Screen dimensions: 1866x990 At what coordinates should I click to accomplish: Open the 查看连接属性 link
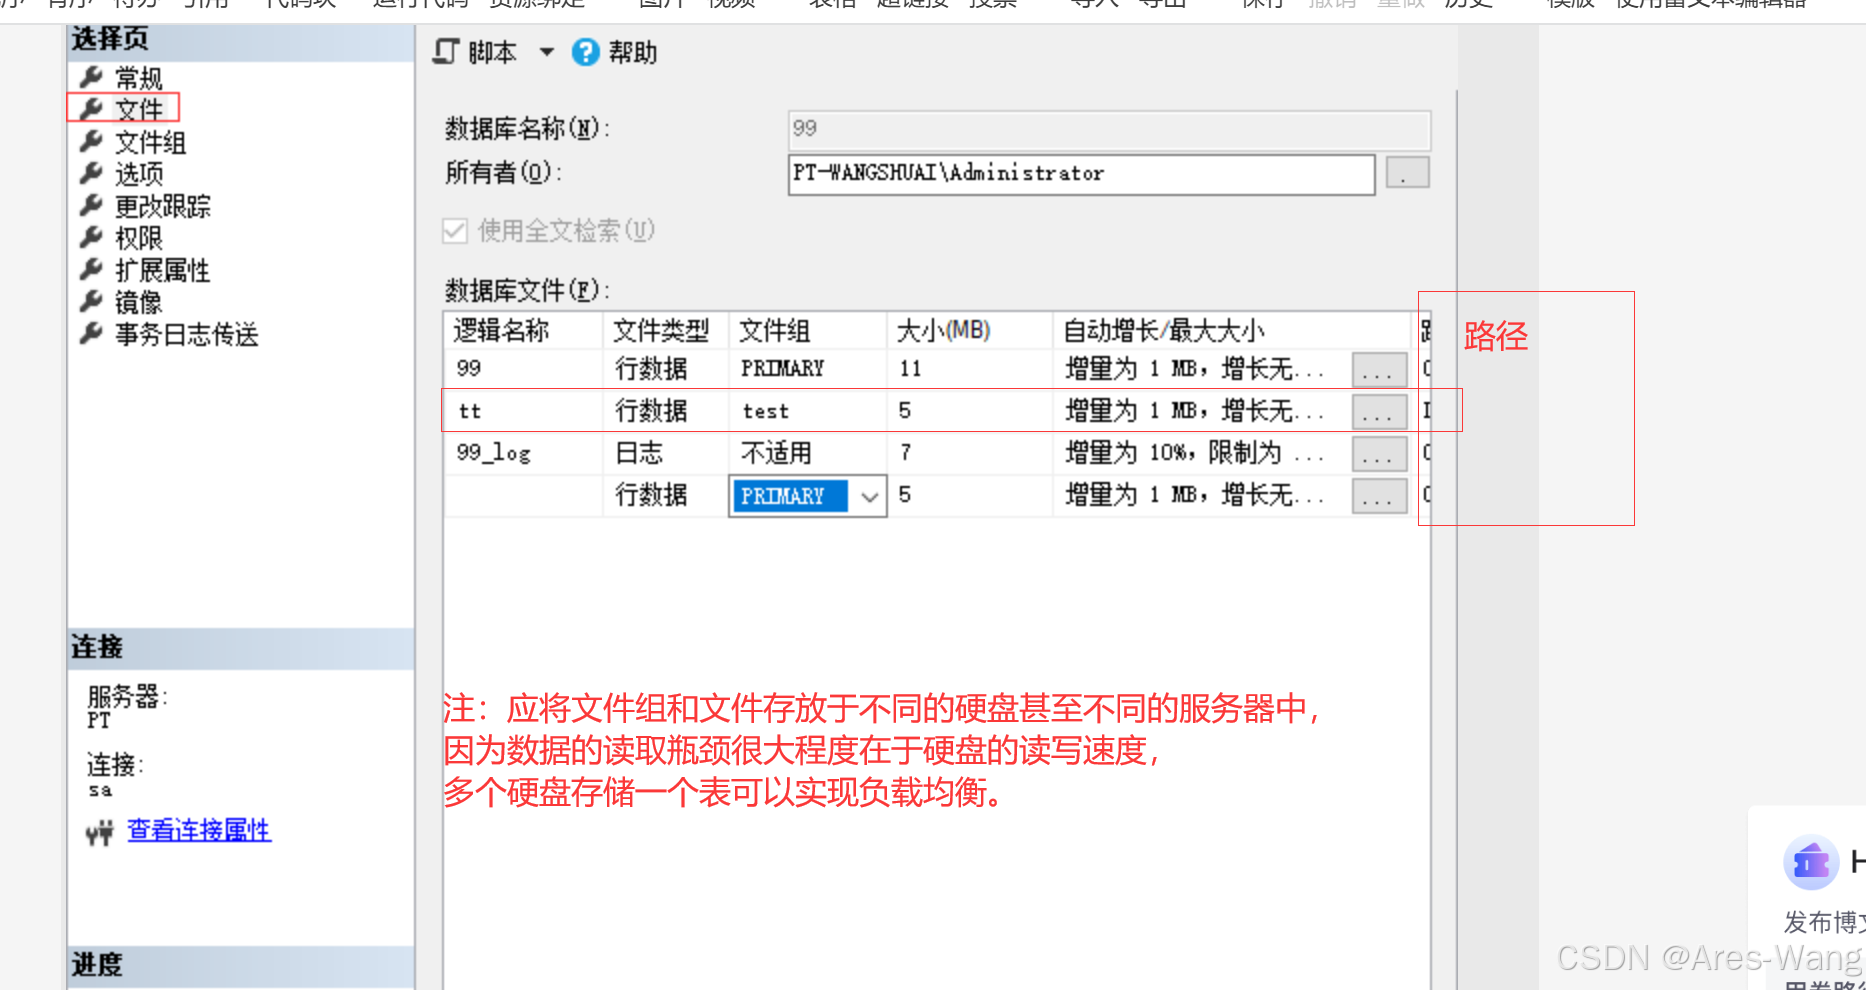[199, 830]
